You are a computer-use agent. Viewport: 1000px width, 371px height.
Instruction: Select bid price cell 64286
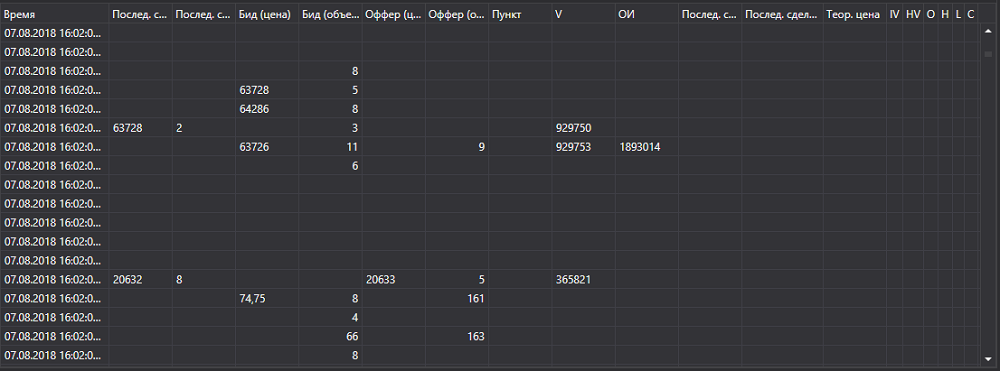point(267,109)
